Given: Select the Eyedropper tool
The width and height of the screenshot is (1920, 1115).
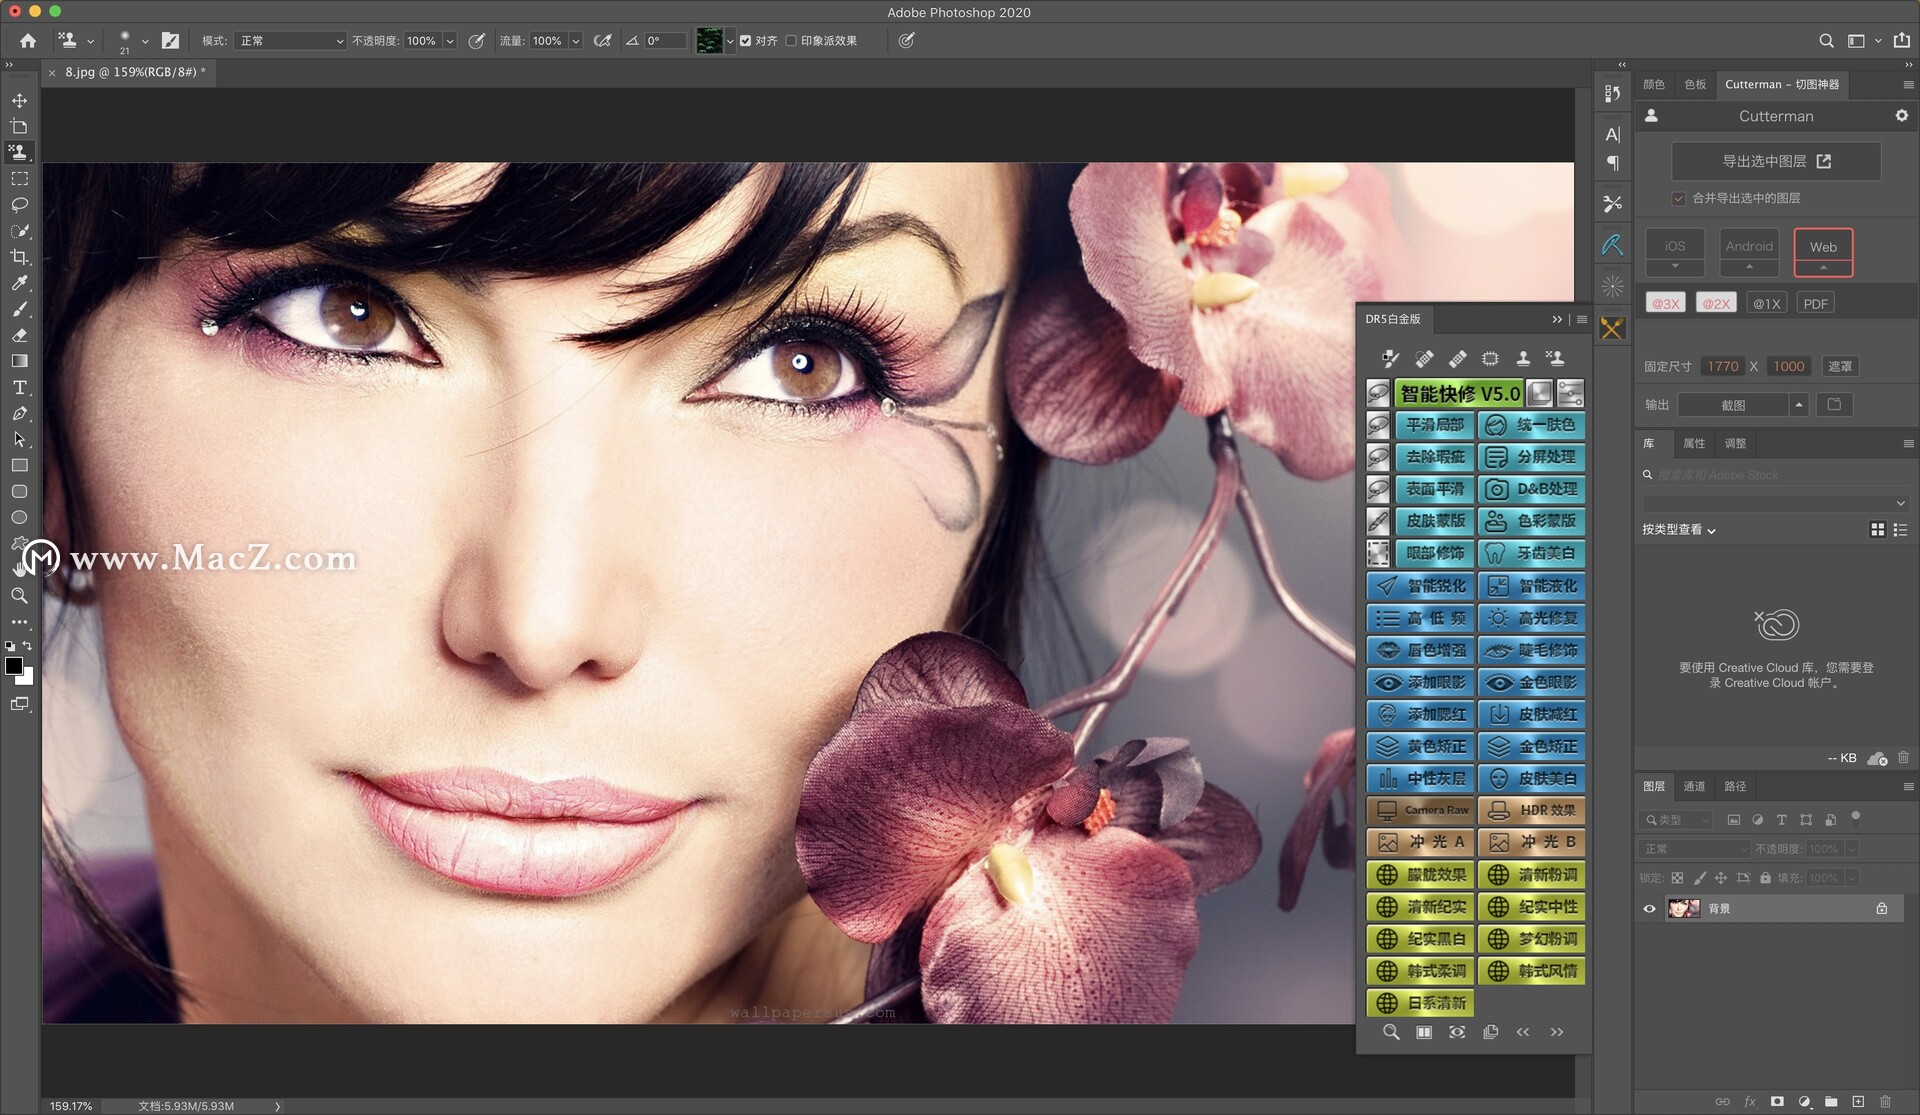Looking at the screenshot, I should point(19,283).
